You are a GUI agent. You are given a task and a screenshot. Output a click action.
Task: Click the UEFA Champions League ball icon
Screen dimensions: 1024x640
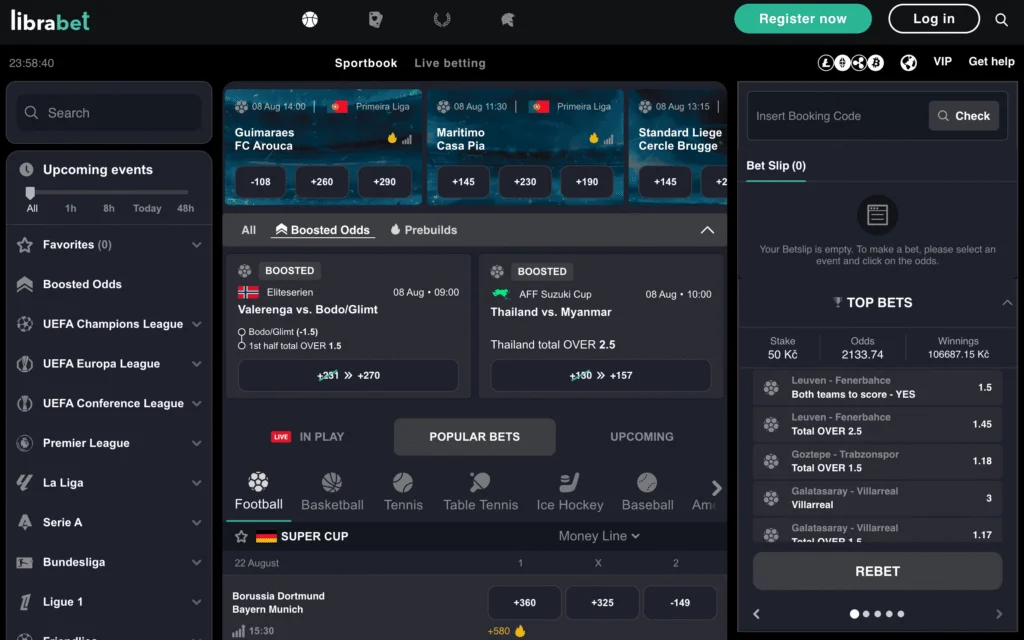pyautogui.click(x=25, y=324)
